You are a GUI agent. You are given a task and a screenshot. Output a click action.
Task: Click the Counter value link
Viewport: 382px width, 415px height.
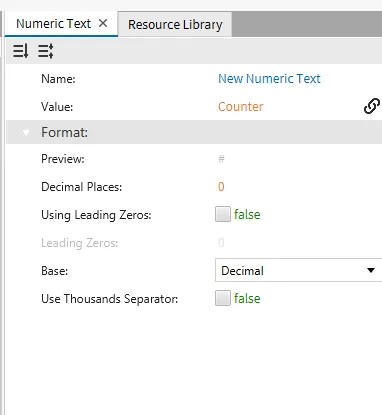pyautogui.click(x=241, y=107)
